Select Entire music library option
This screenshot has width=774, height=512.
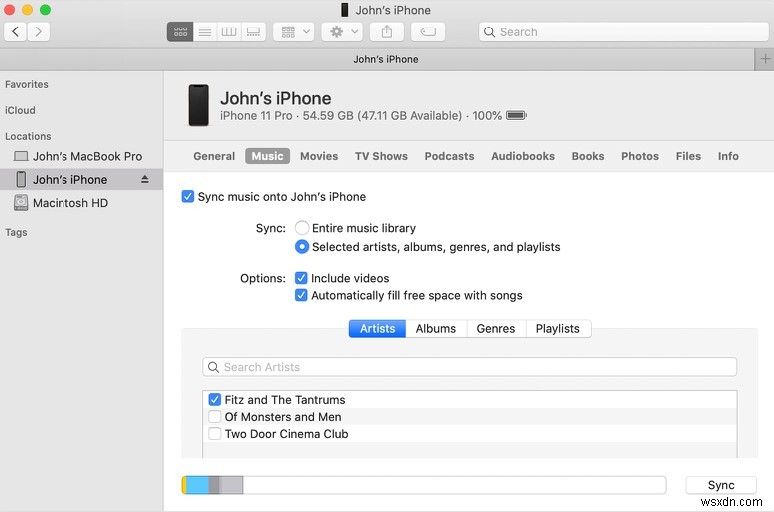302,228
